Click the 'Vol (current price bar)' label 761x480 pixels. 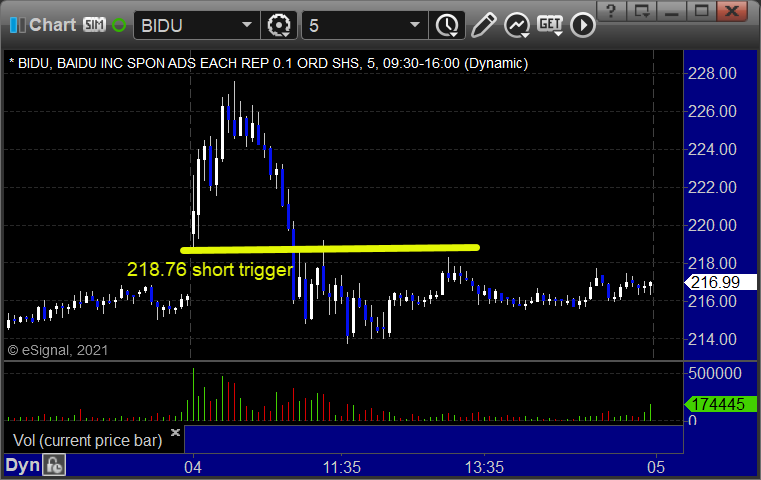pyautogui.click(x=87, y=440)
